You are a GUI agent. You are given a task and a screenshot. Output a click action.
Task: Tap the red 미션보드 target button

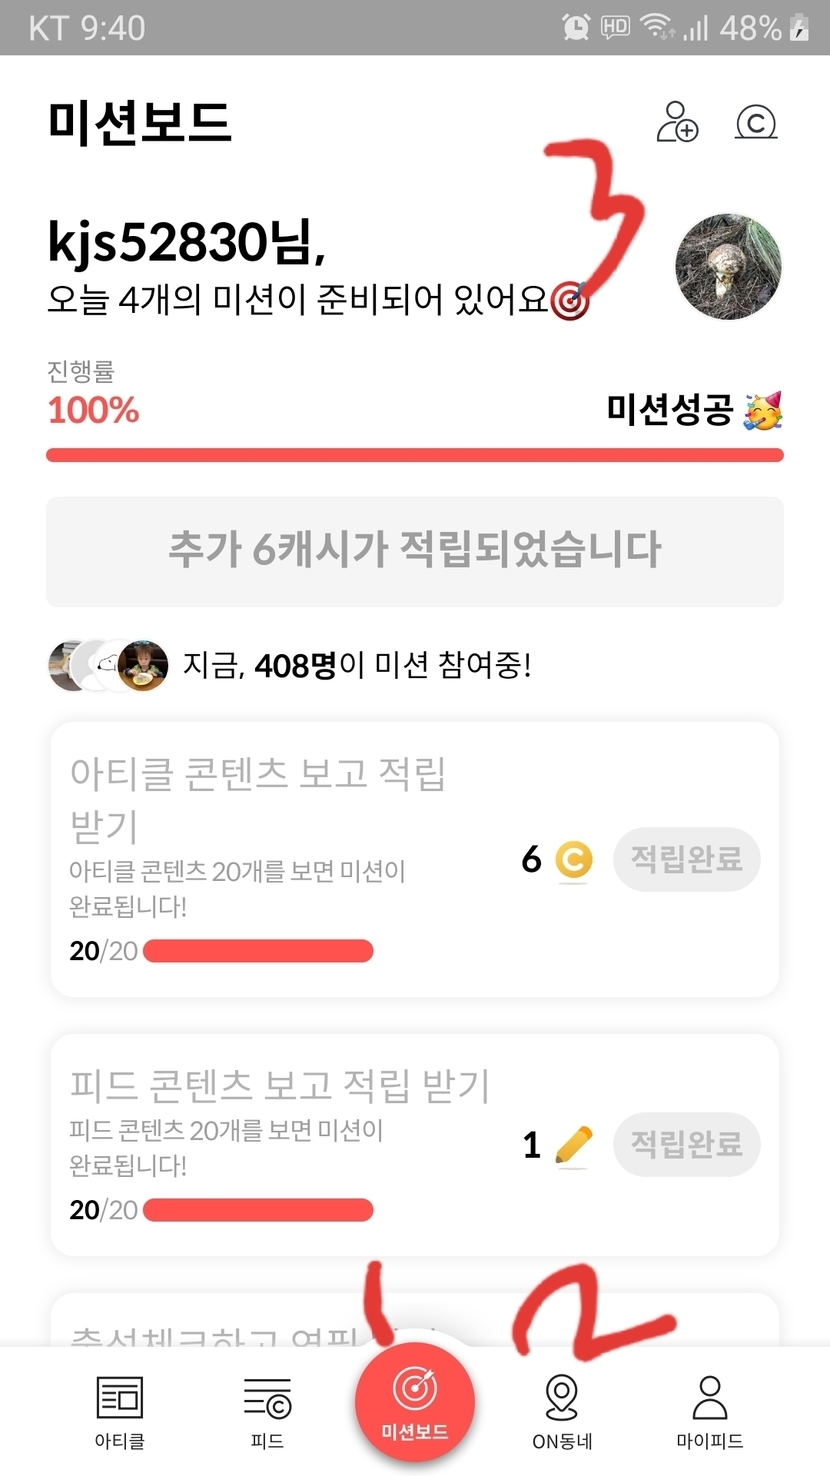click(x=414, y=1402)
